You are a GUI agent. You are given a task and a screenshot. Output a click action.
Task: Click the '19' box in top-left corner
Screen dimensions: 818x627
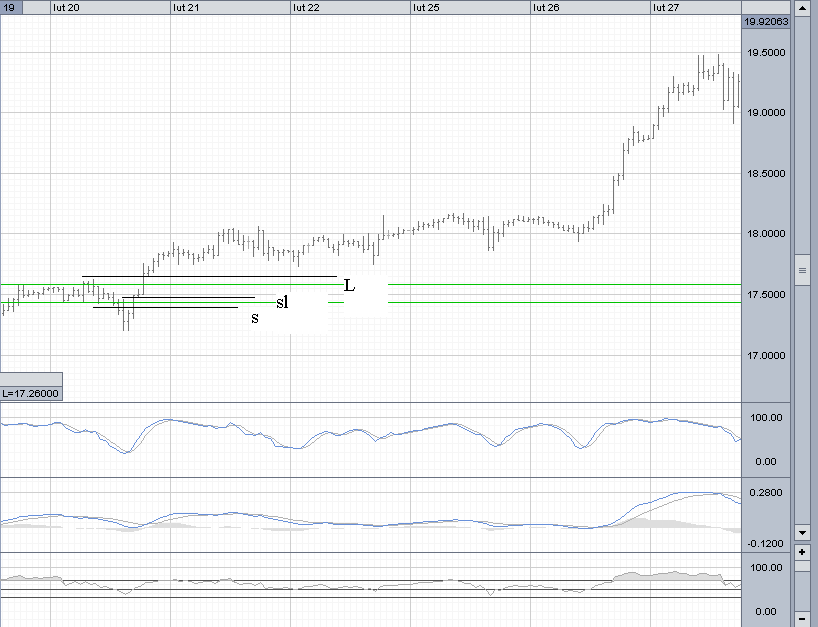point(11,7)
